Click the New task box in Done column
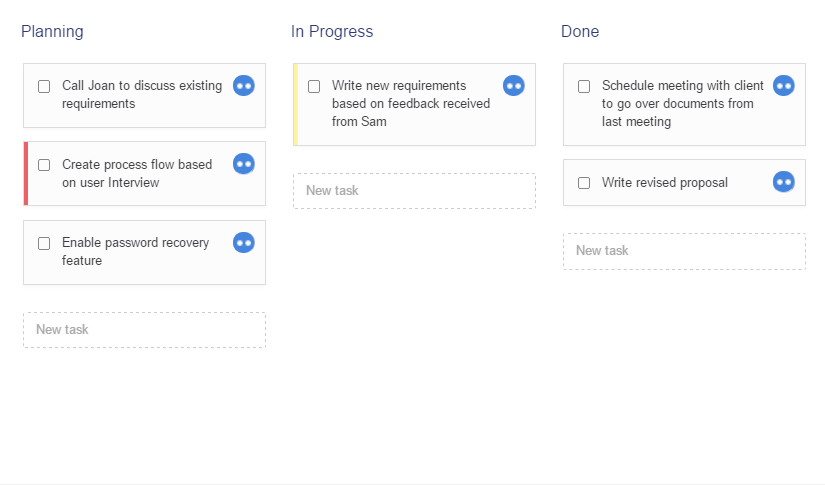 click(684, 251)
